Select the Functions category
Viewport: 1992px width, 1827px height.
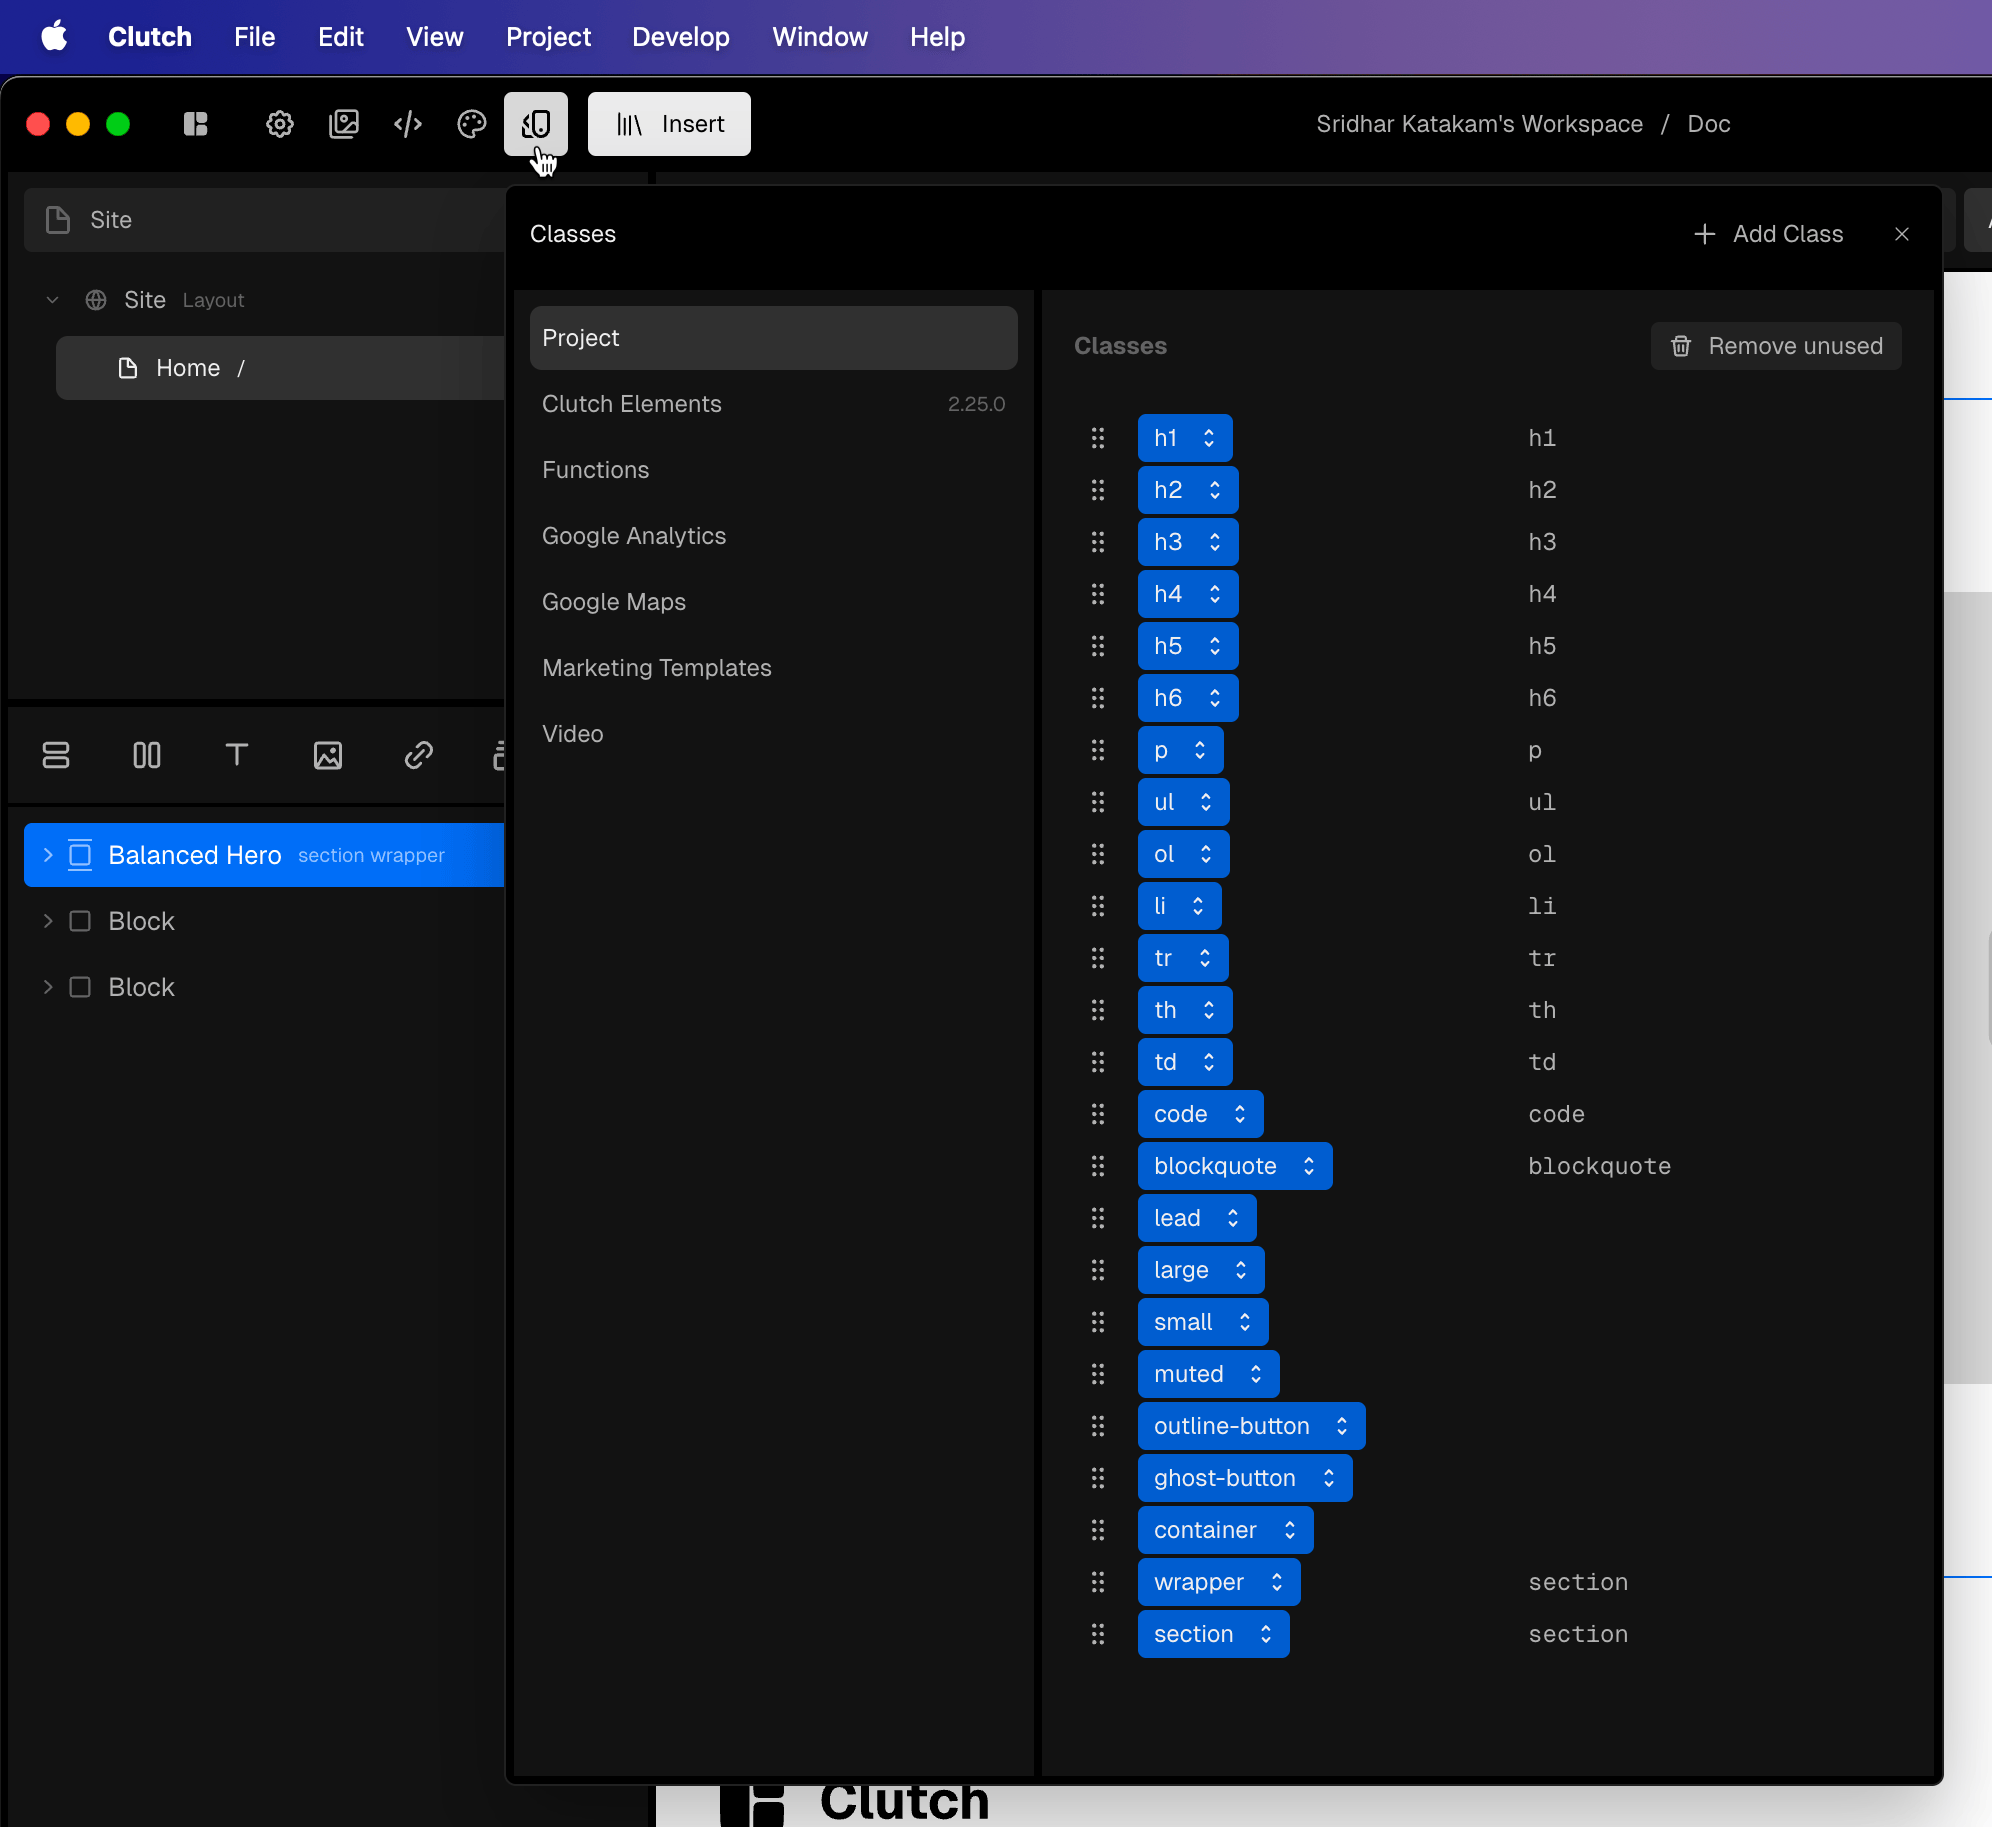click(774, 470)
